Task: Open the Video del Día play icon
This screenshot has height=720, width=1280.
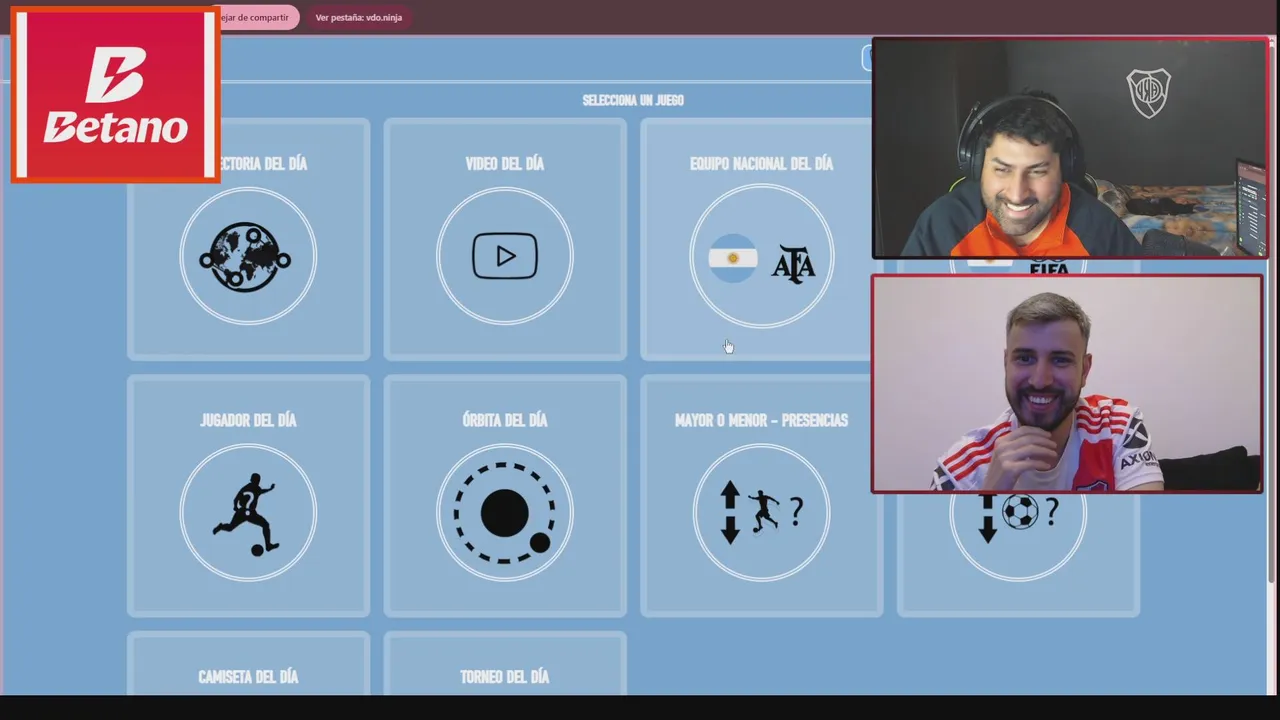Action: tap(505, 256)
